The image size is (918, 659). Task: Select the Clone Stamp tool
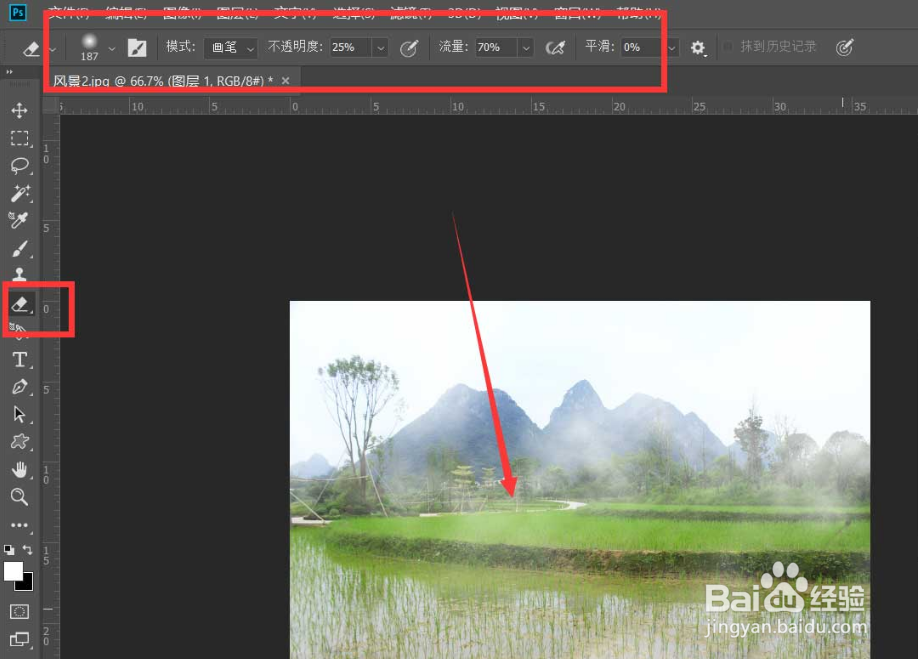[x=19, y=274]
